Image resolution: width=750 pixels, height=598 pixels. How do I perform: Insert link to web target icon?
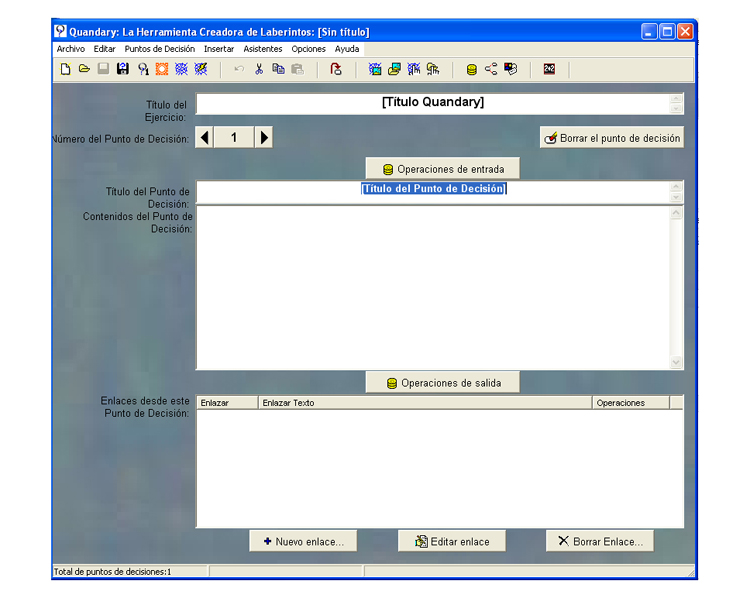(414, 69)
